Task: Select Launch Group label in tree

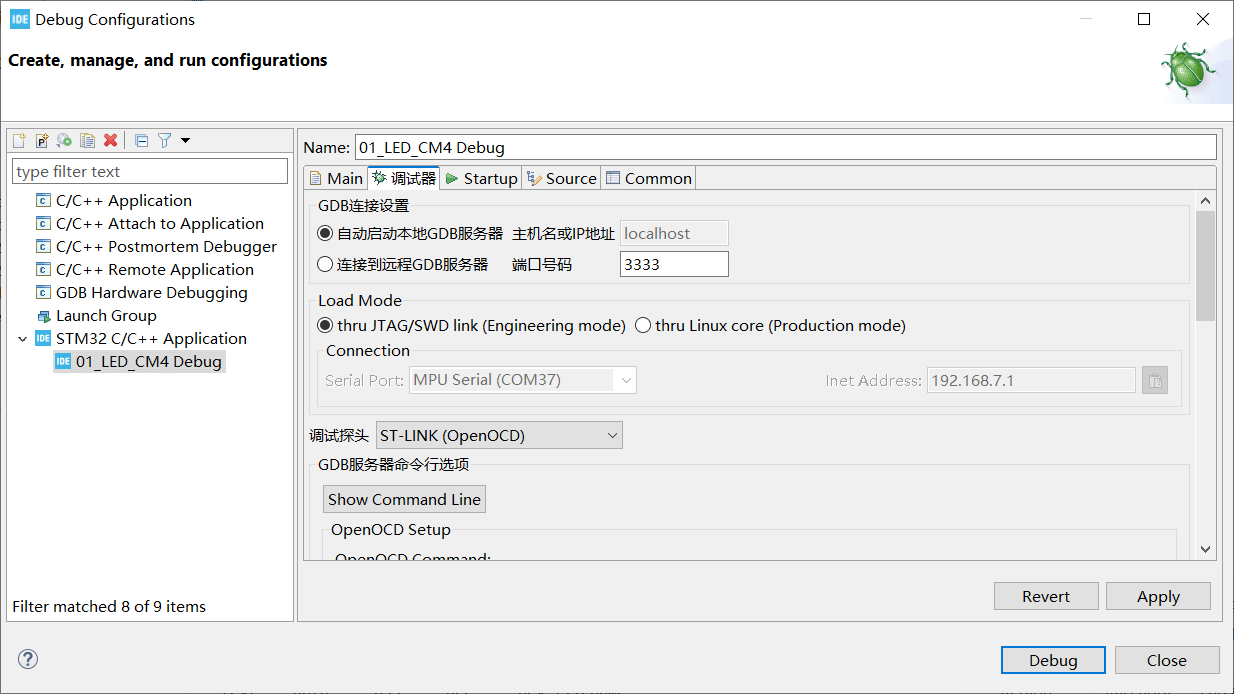Action: [106, 316]
